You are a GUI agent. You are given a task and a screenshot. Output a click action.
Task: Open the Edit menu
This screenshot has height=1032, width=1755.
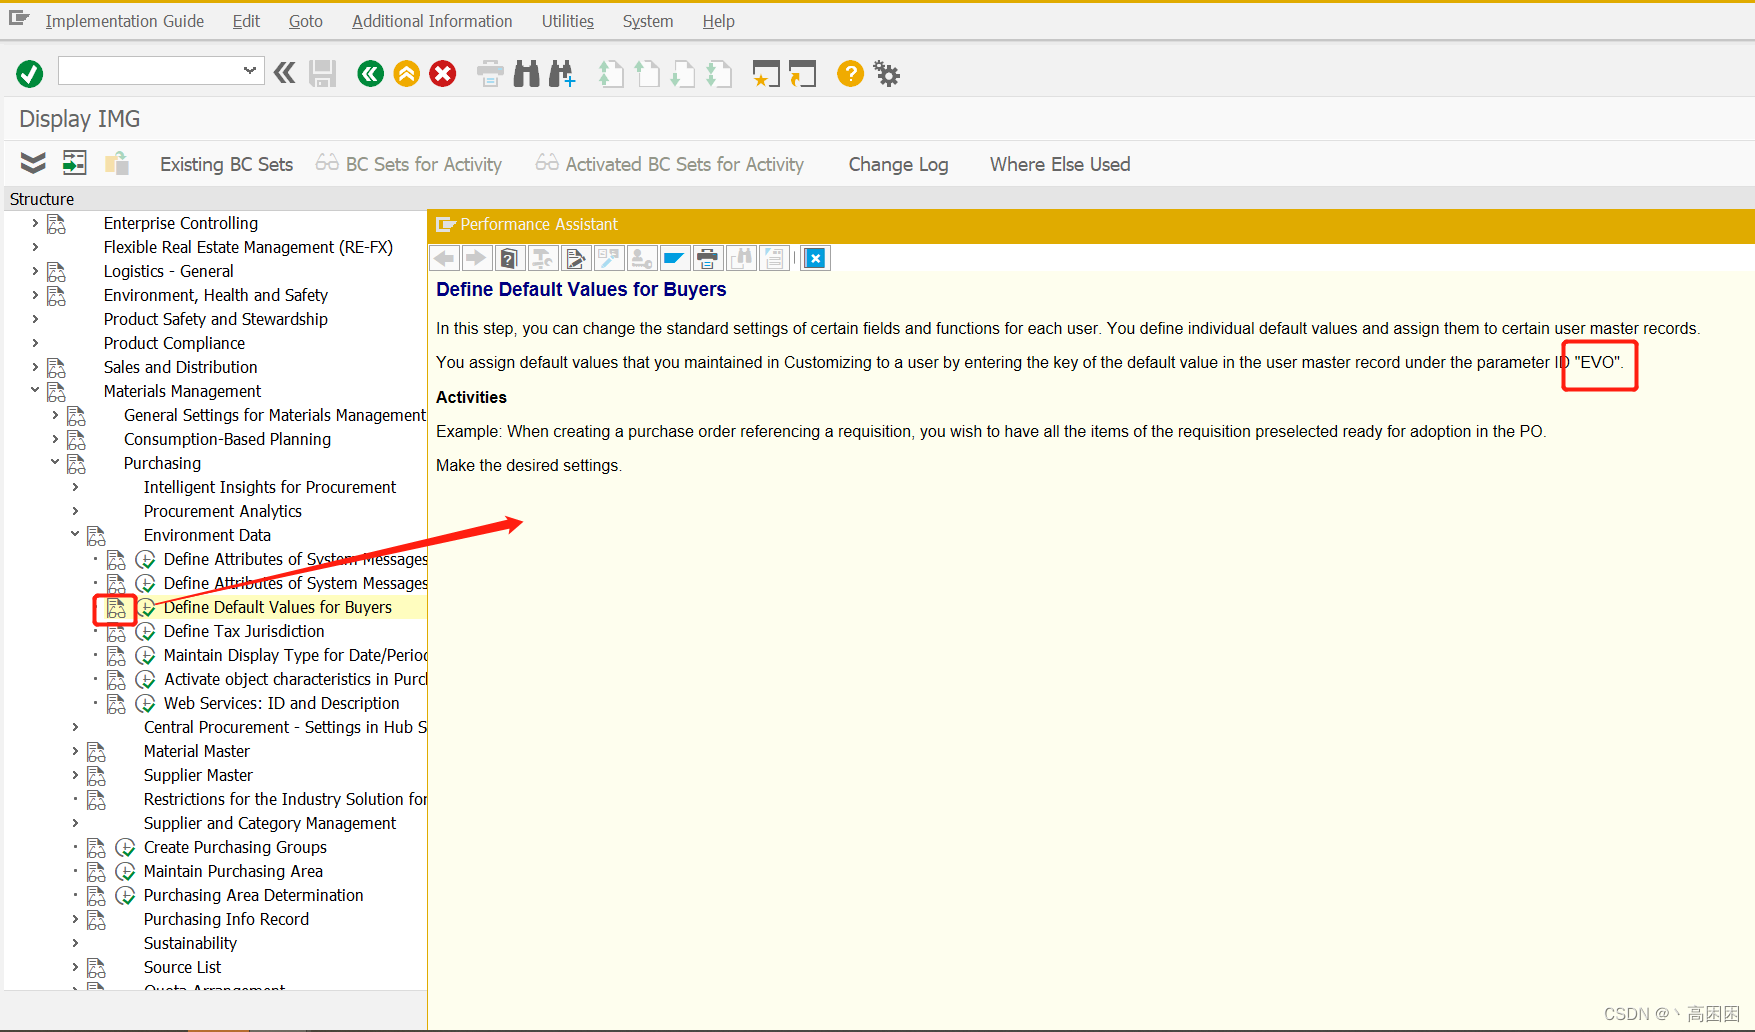coord(246,21)
